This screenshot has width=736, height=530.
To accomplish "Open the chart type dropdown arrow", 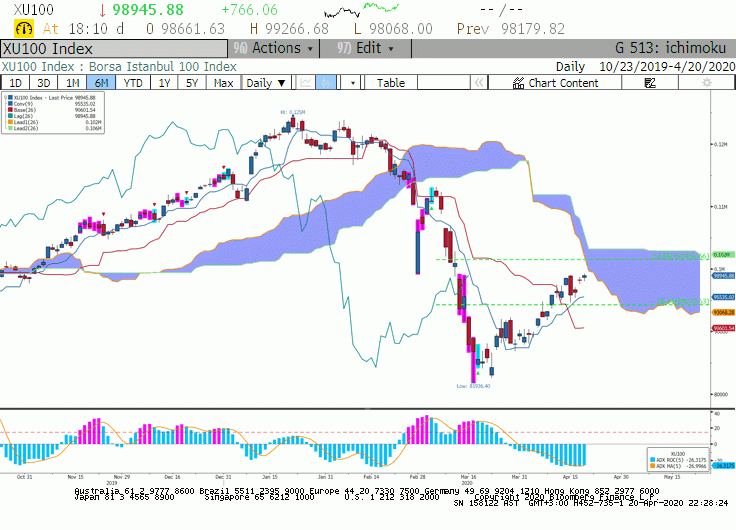I will [353, 83].
